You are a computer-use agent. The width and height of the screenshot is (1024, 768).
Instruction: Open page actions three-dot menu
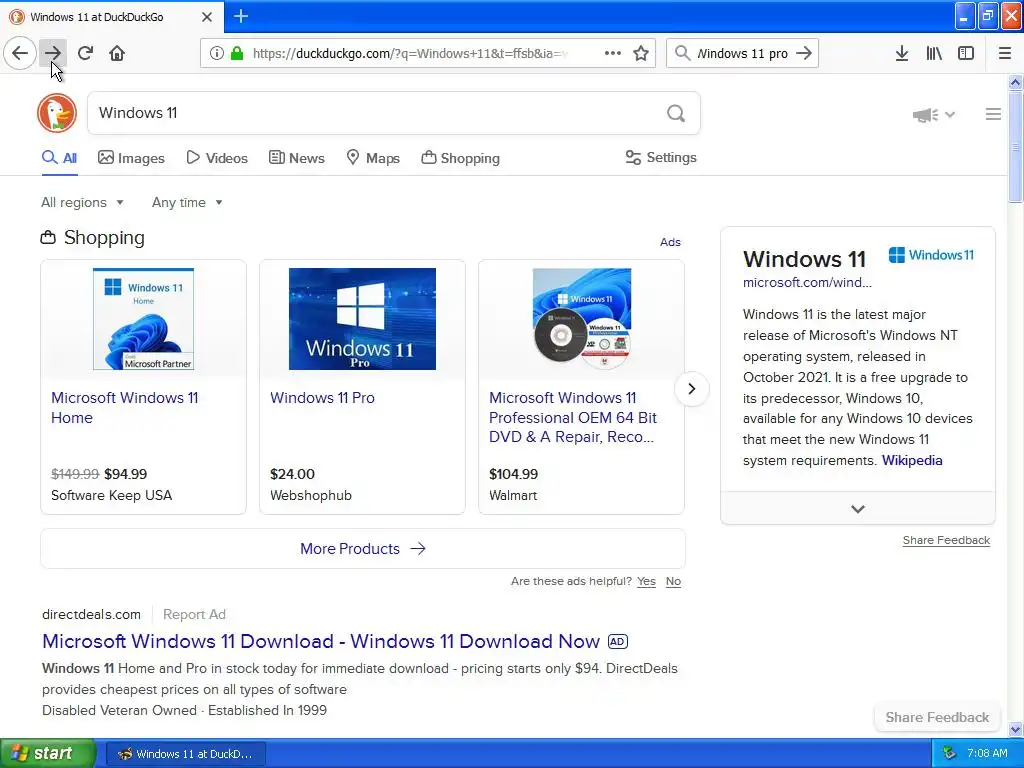coord(613,53)
